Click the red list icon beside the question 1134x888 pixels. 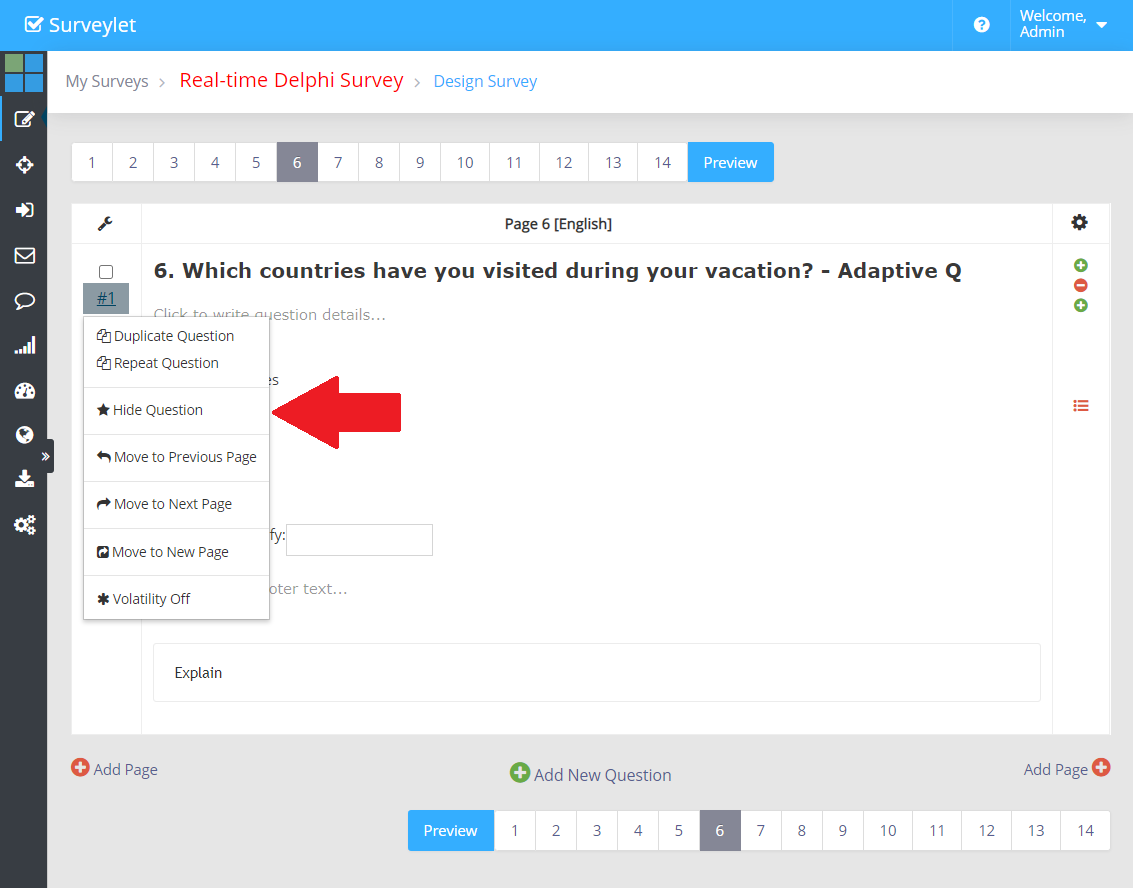point(1080,406)
